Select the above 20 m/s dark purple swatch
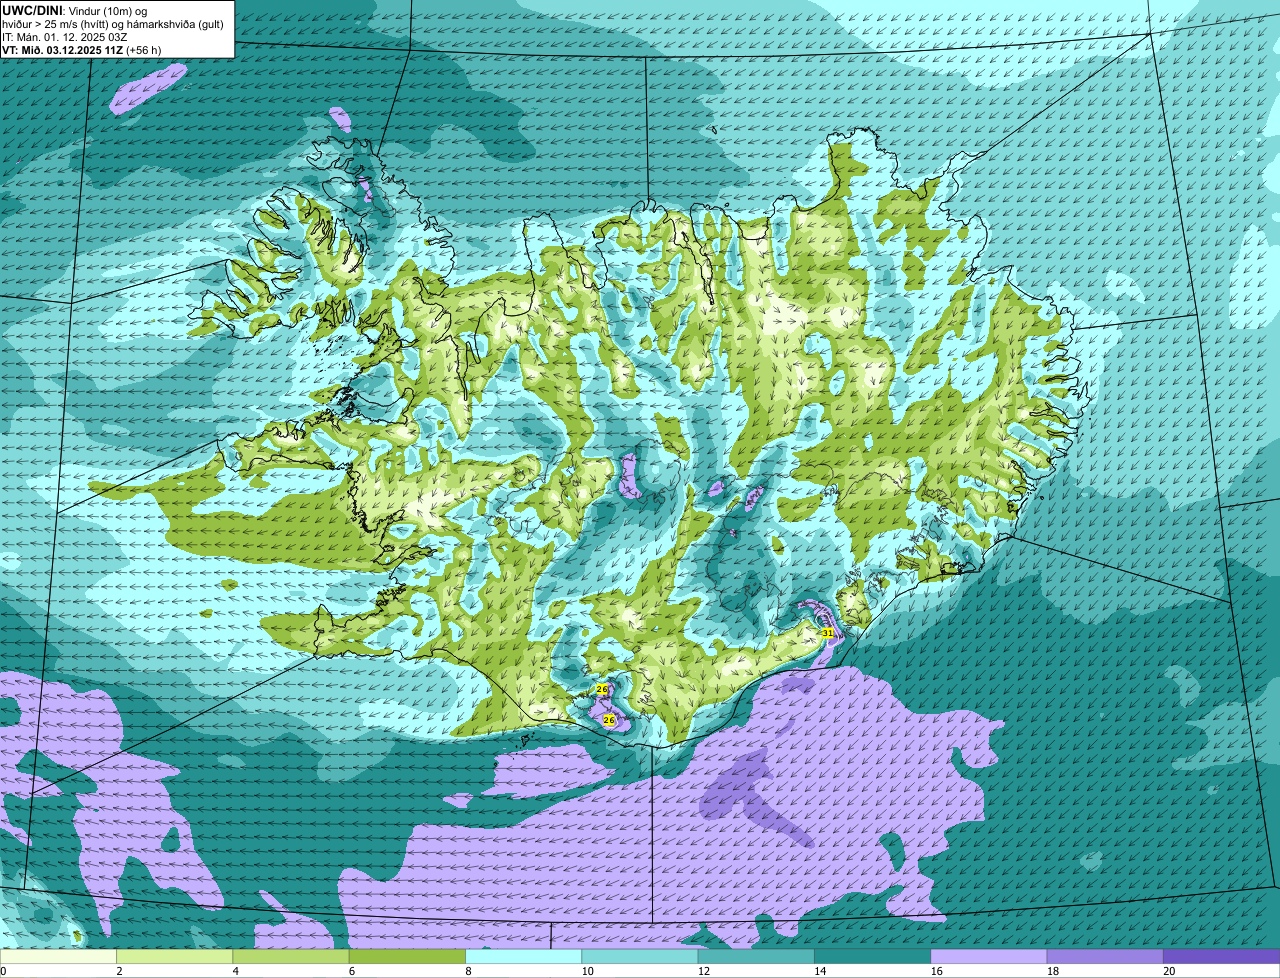The image size is (1280, 978). coord(1222,957)
